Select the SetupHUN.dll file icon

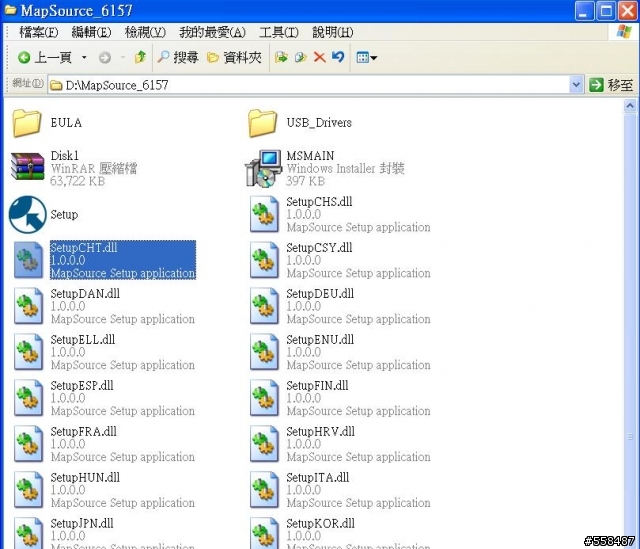click(x=28, y=490)
